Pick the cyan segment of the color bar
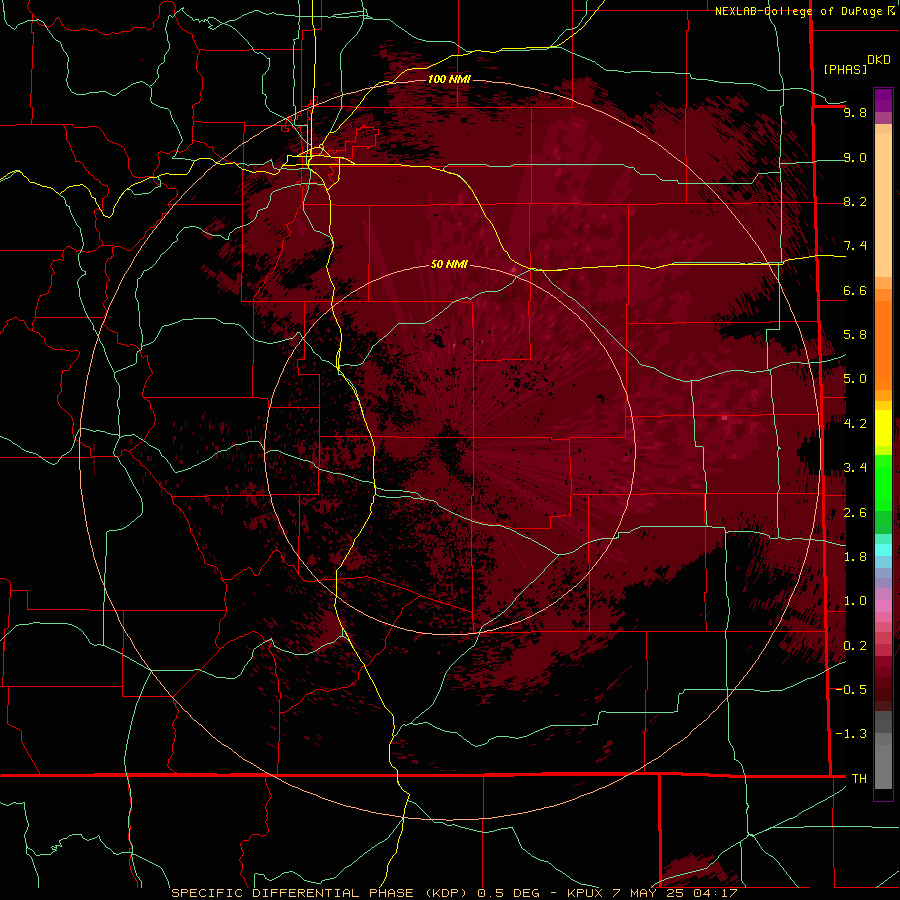 click(883, 550)
